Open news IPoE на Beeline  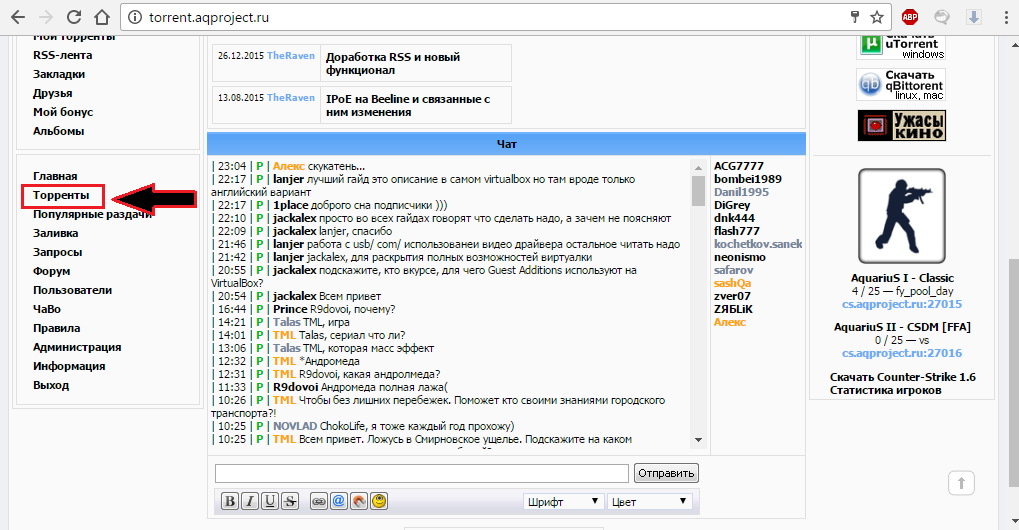coord(408,105)
